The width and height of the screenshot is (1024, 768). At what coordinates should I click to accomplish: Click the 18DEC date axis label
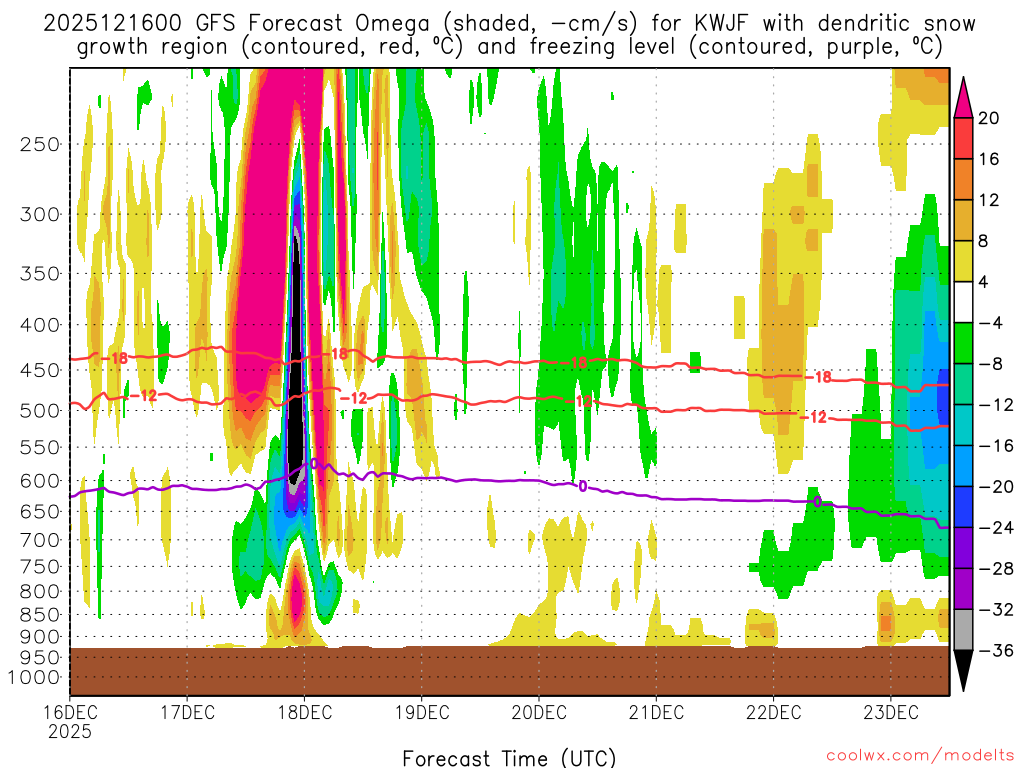tap(305, 712)
